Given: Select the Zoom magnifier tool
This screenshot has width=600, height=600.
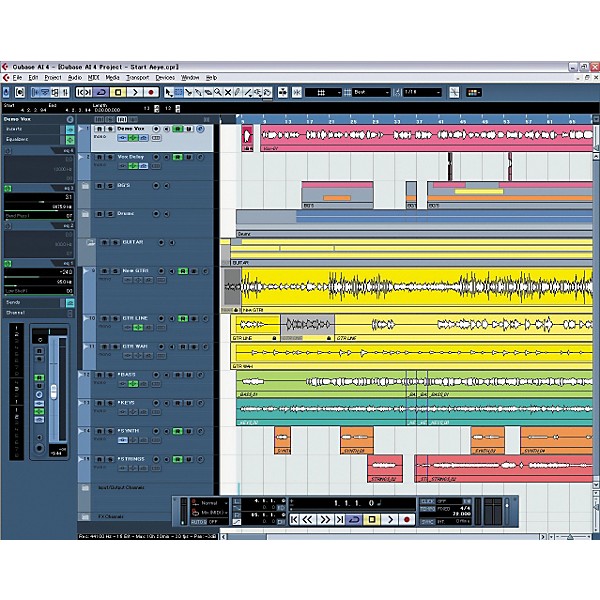Looking at the screenshot, I should pyautogui.click(x=218, y=92).
